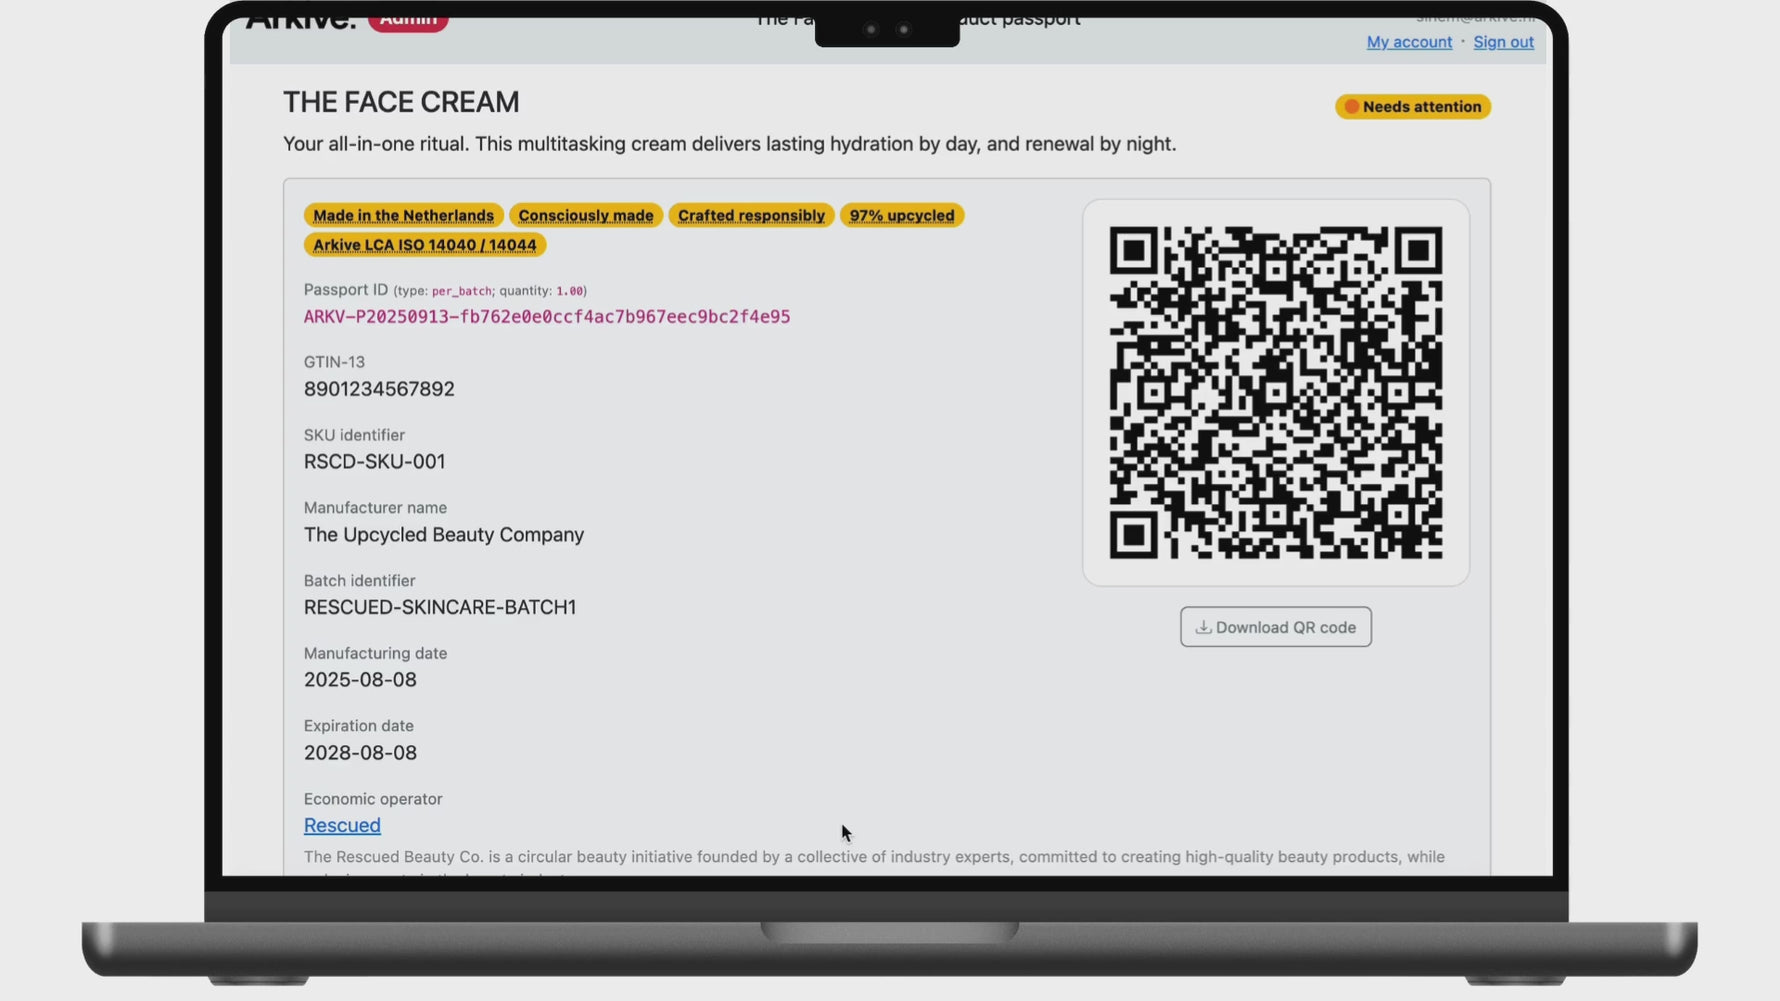Select the Consciously made tag
This screenshot has height=1001, width=1780.
[x=585, y=215]
